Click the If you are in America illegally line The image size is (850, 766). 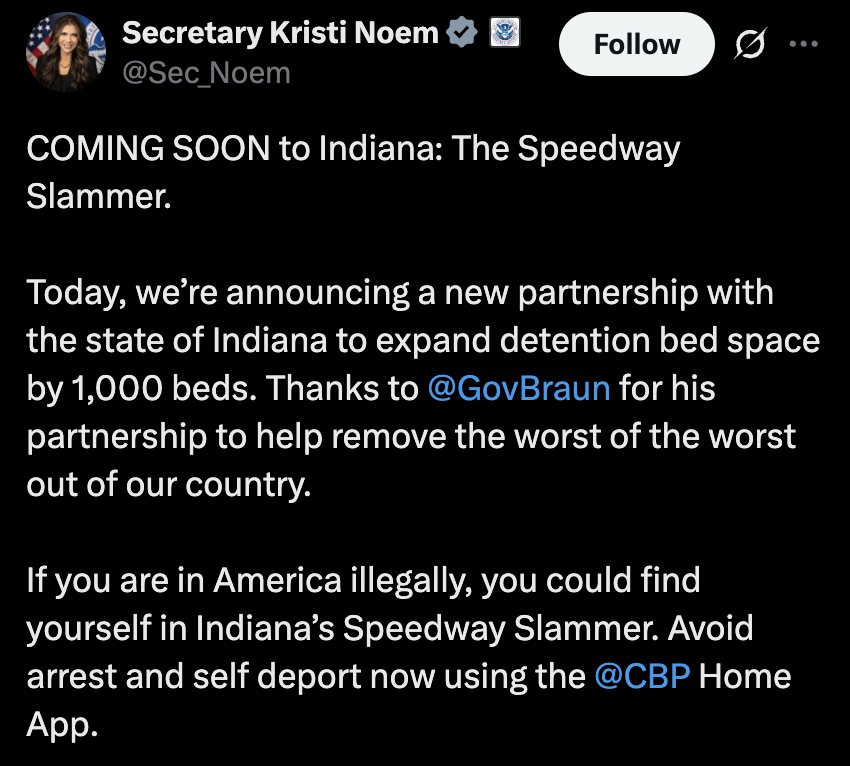pyautogui.click(x=363, y=581)
